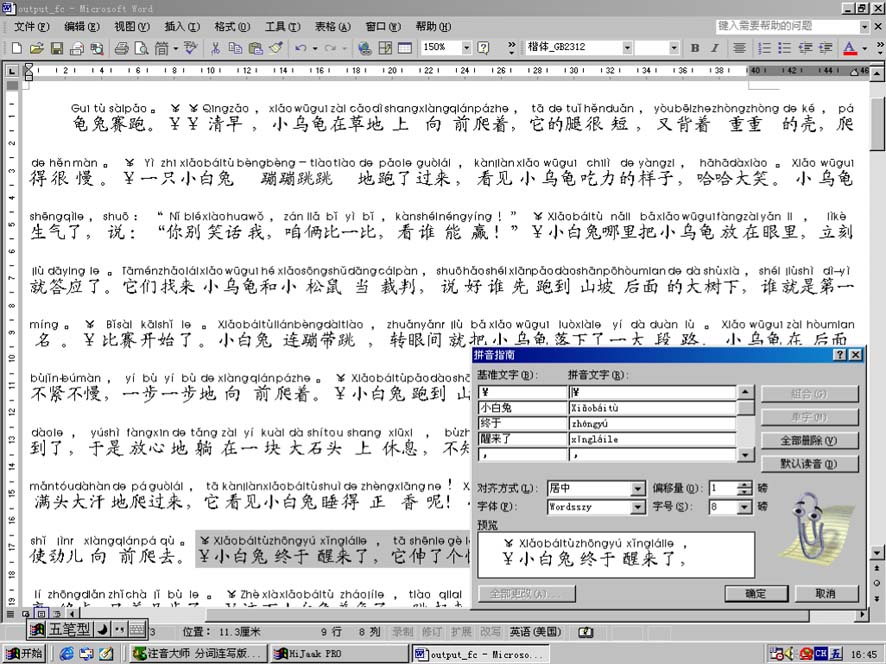Toggle 录制 macro recording in status bar

click(x=402, y=632)
